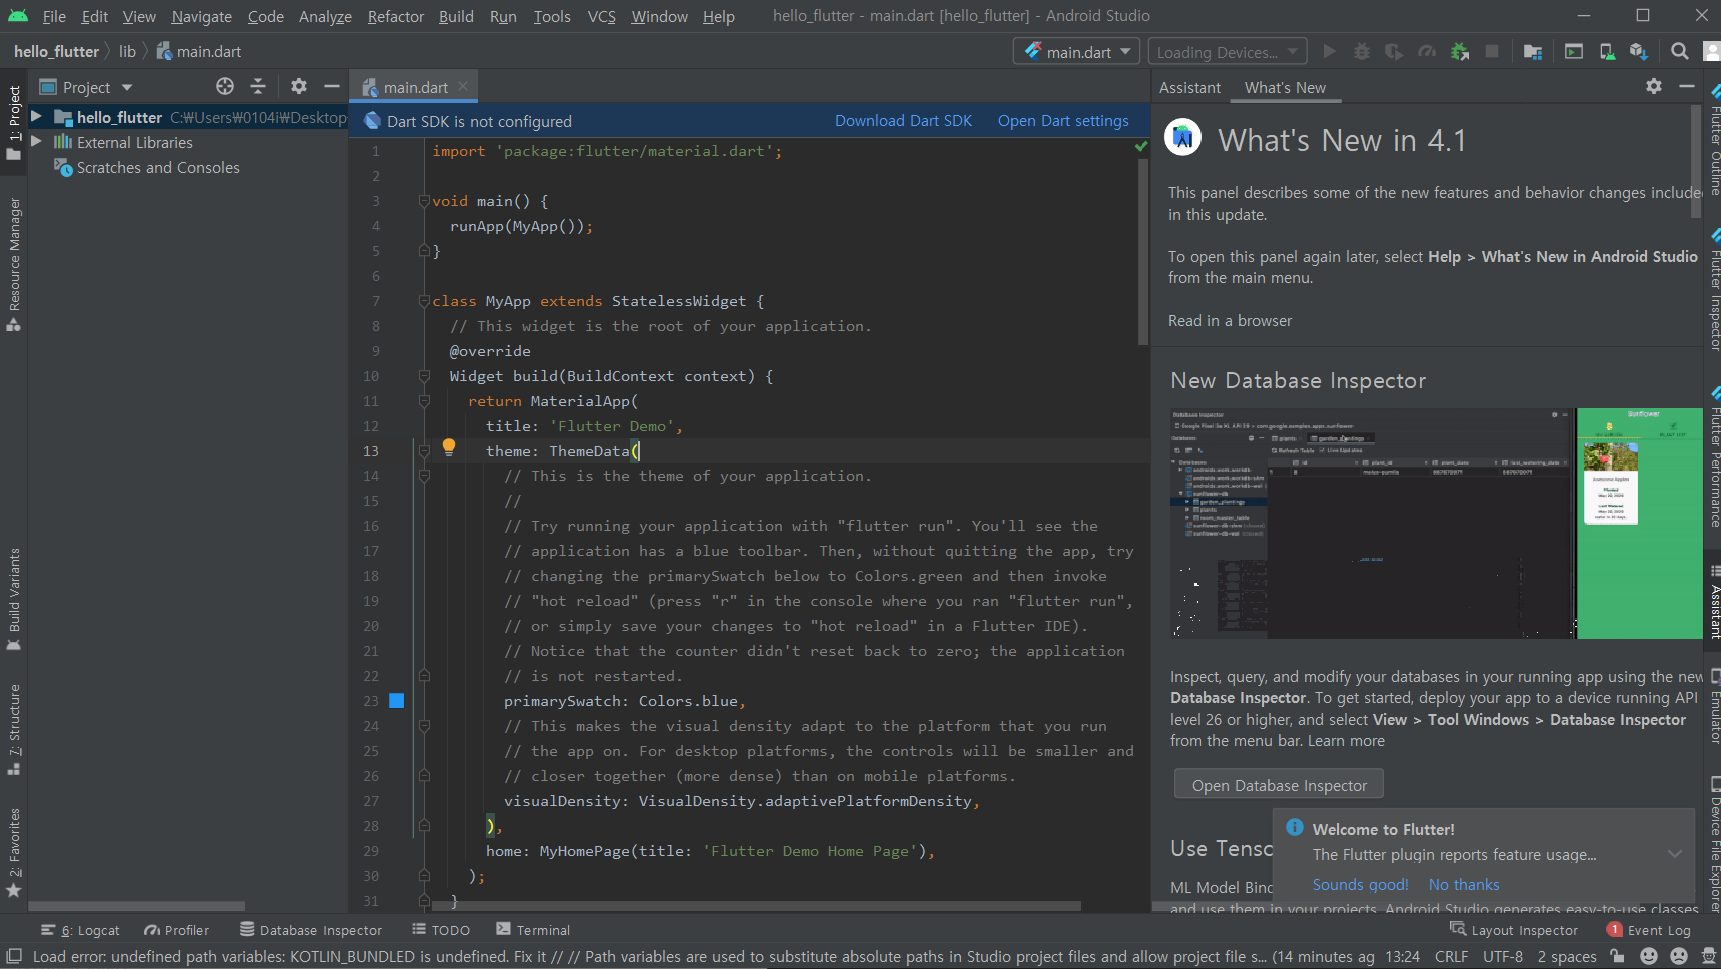Image resolution: width=1721 pixels, height=969 pixels.
Task: Toggle read-only lock icon in status bar
Action: pos(1617,956)
